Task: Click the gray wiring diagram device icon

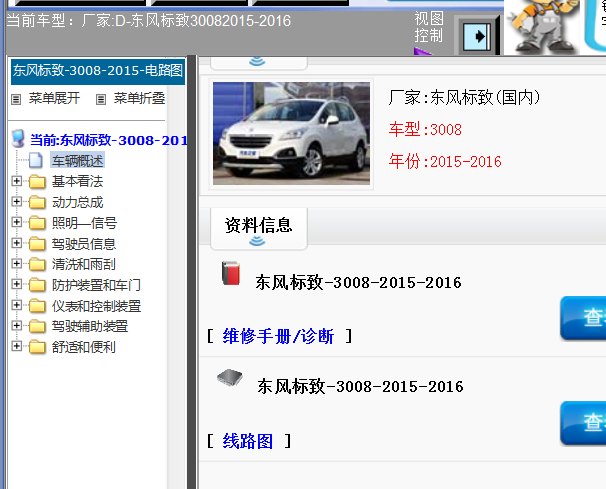Action: tap(230, 378)
